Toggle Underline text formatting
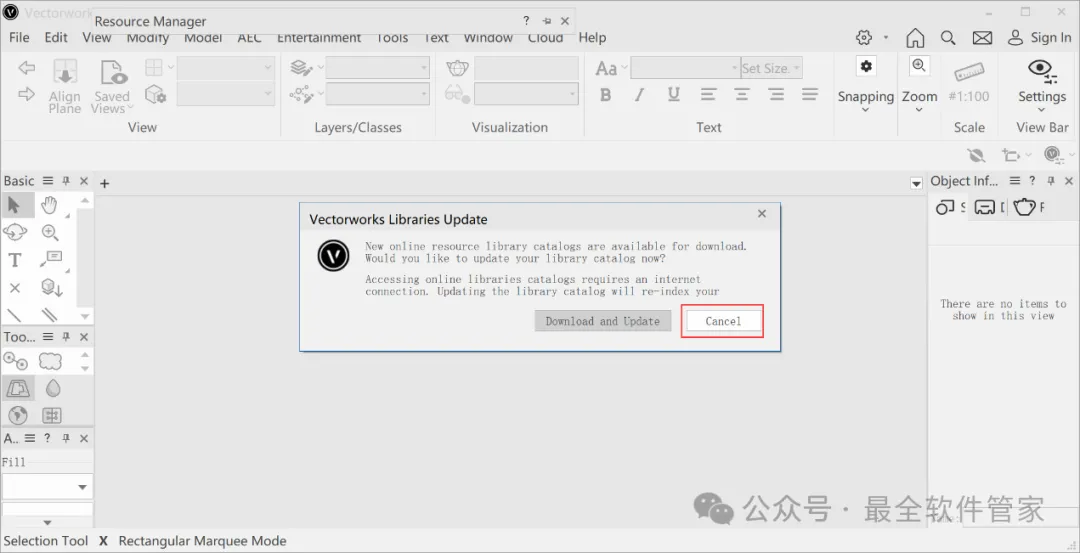This screenshot has height=553, width=1080. tap(674, 94)
